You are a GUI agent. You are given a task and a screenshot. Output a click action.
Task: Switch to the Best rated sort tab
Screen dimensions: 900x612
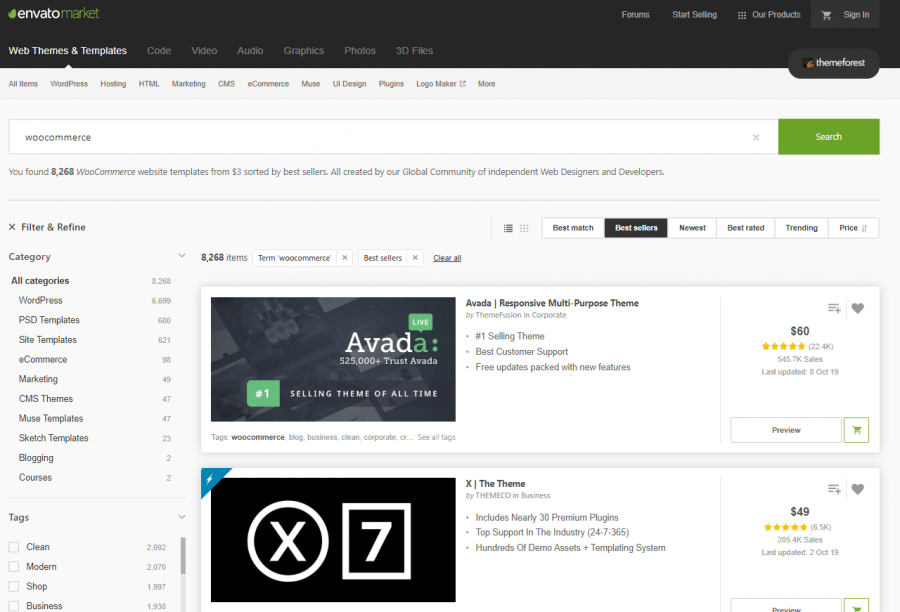tap(745, 228)
